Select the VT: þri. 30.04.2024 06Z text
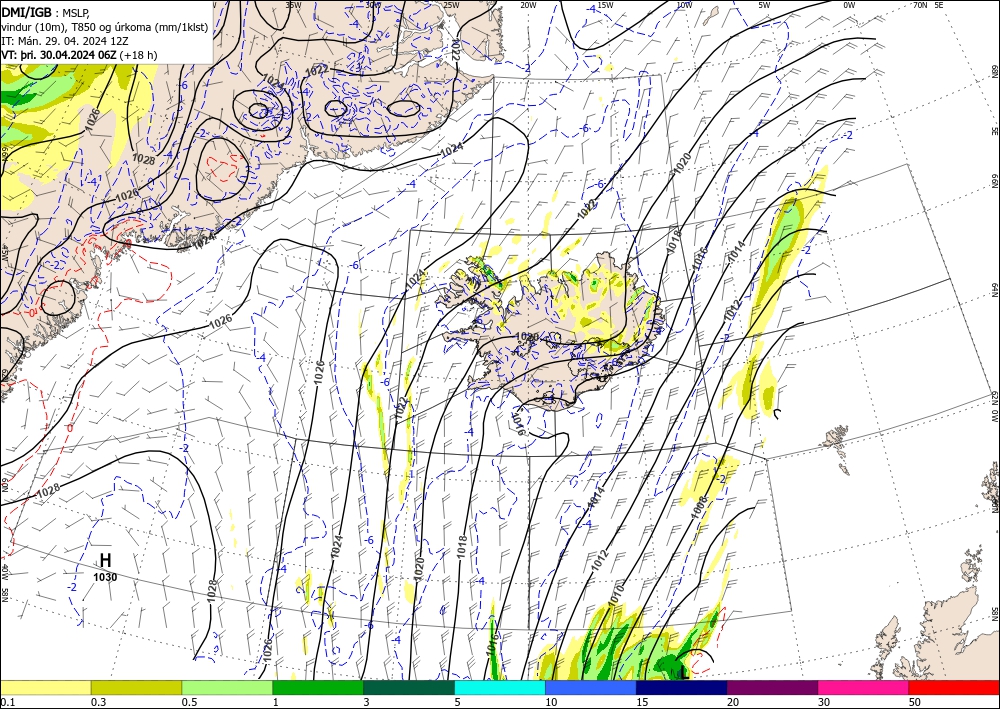This screenshot has width=1000, height=709. (79, 55)
